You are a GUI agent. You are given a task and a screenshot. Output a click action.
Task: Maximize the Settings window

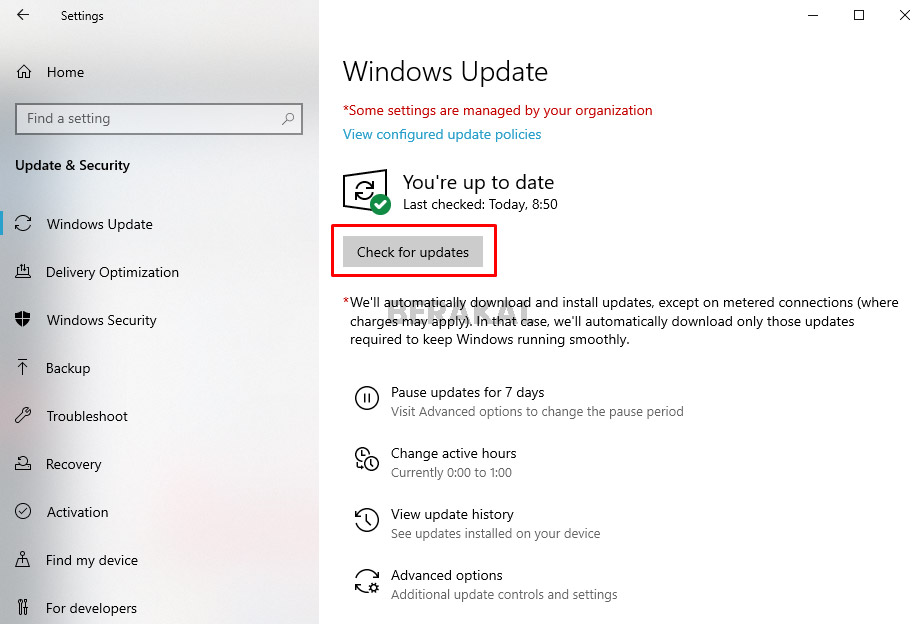[859, 15]
